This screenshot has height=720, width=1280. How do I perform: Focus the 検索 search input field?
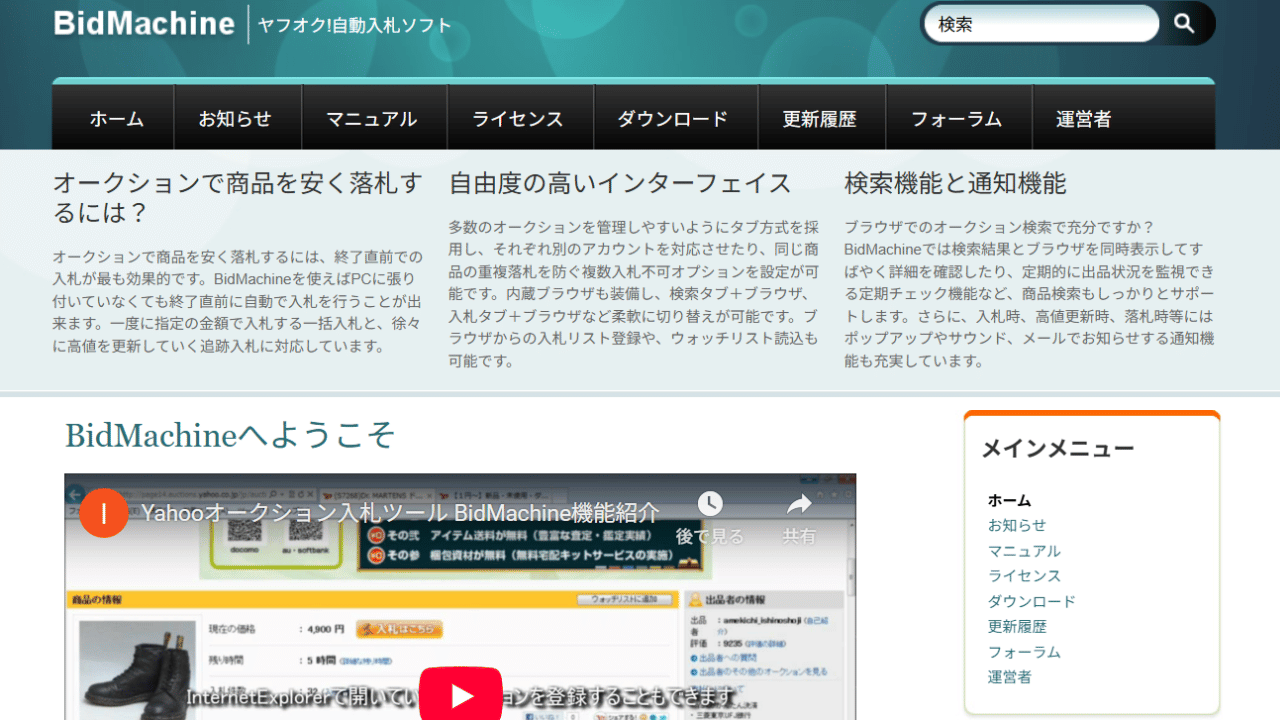point(1041,24)
